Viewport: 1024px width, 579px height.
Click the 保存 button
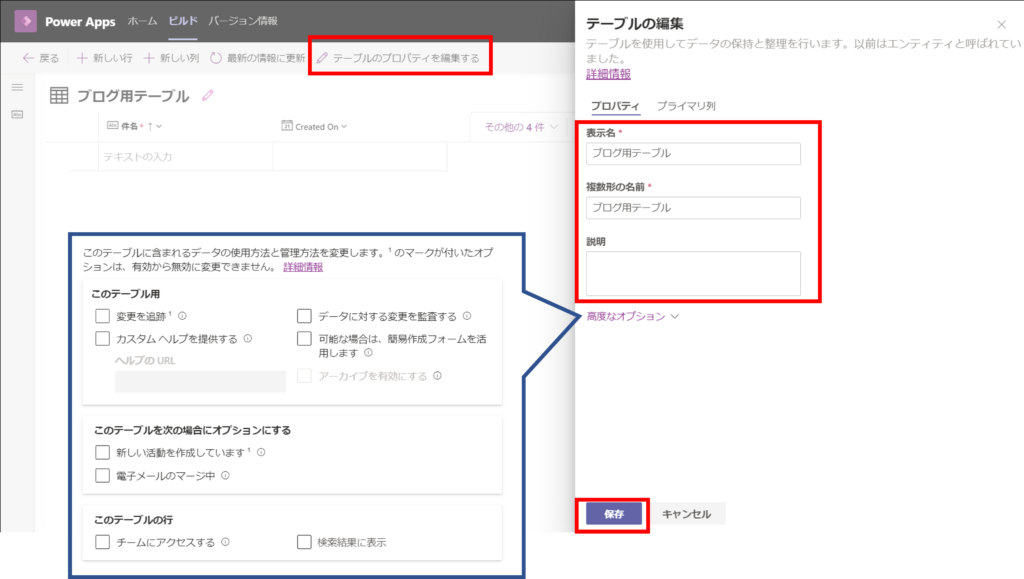click(613, 514)
